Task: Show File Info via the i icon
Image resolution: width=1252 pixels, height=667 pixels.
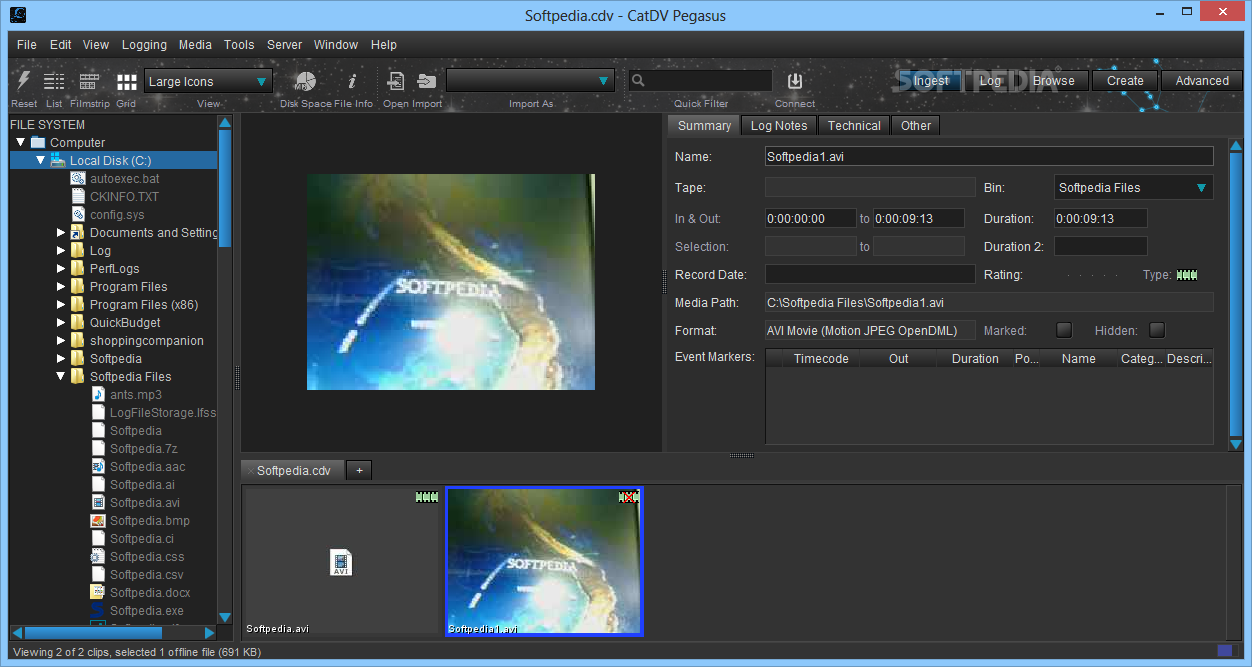Action: pos(352,82)
